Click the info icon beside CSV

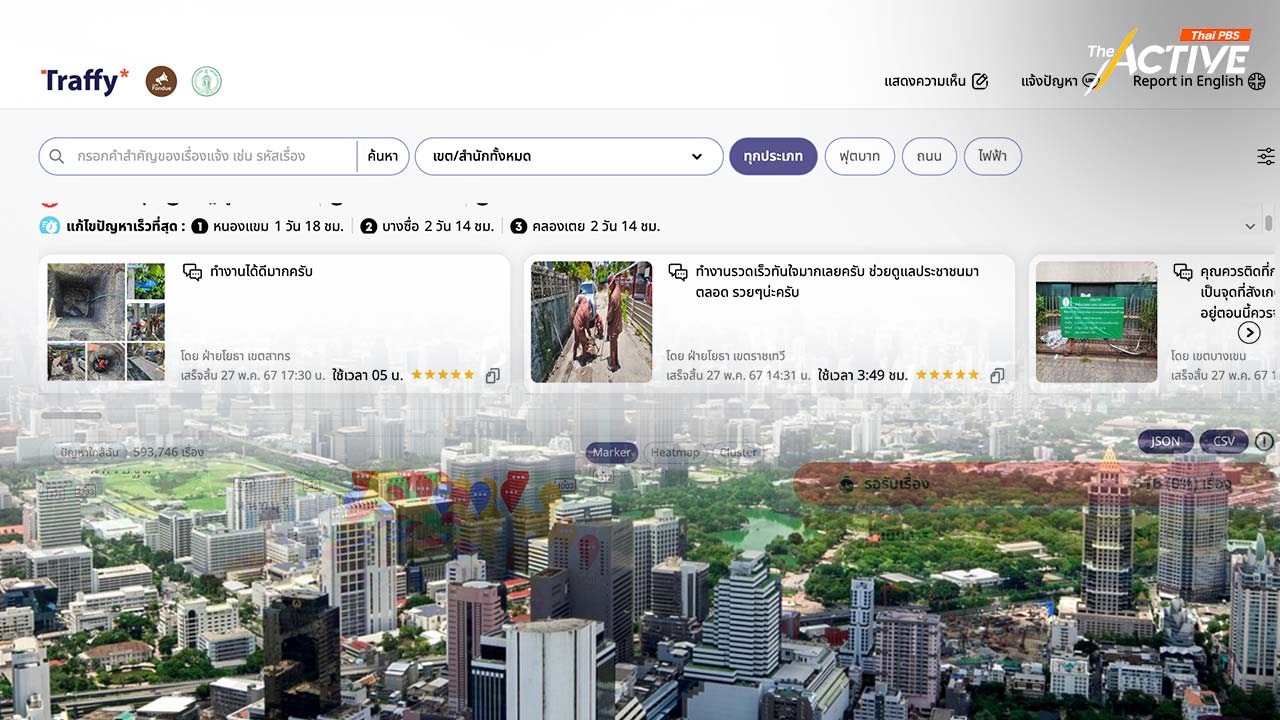pyautogui.click(x=1264, y=441)
